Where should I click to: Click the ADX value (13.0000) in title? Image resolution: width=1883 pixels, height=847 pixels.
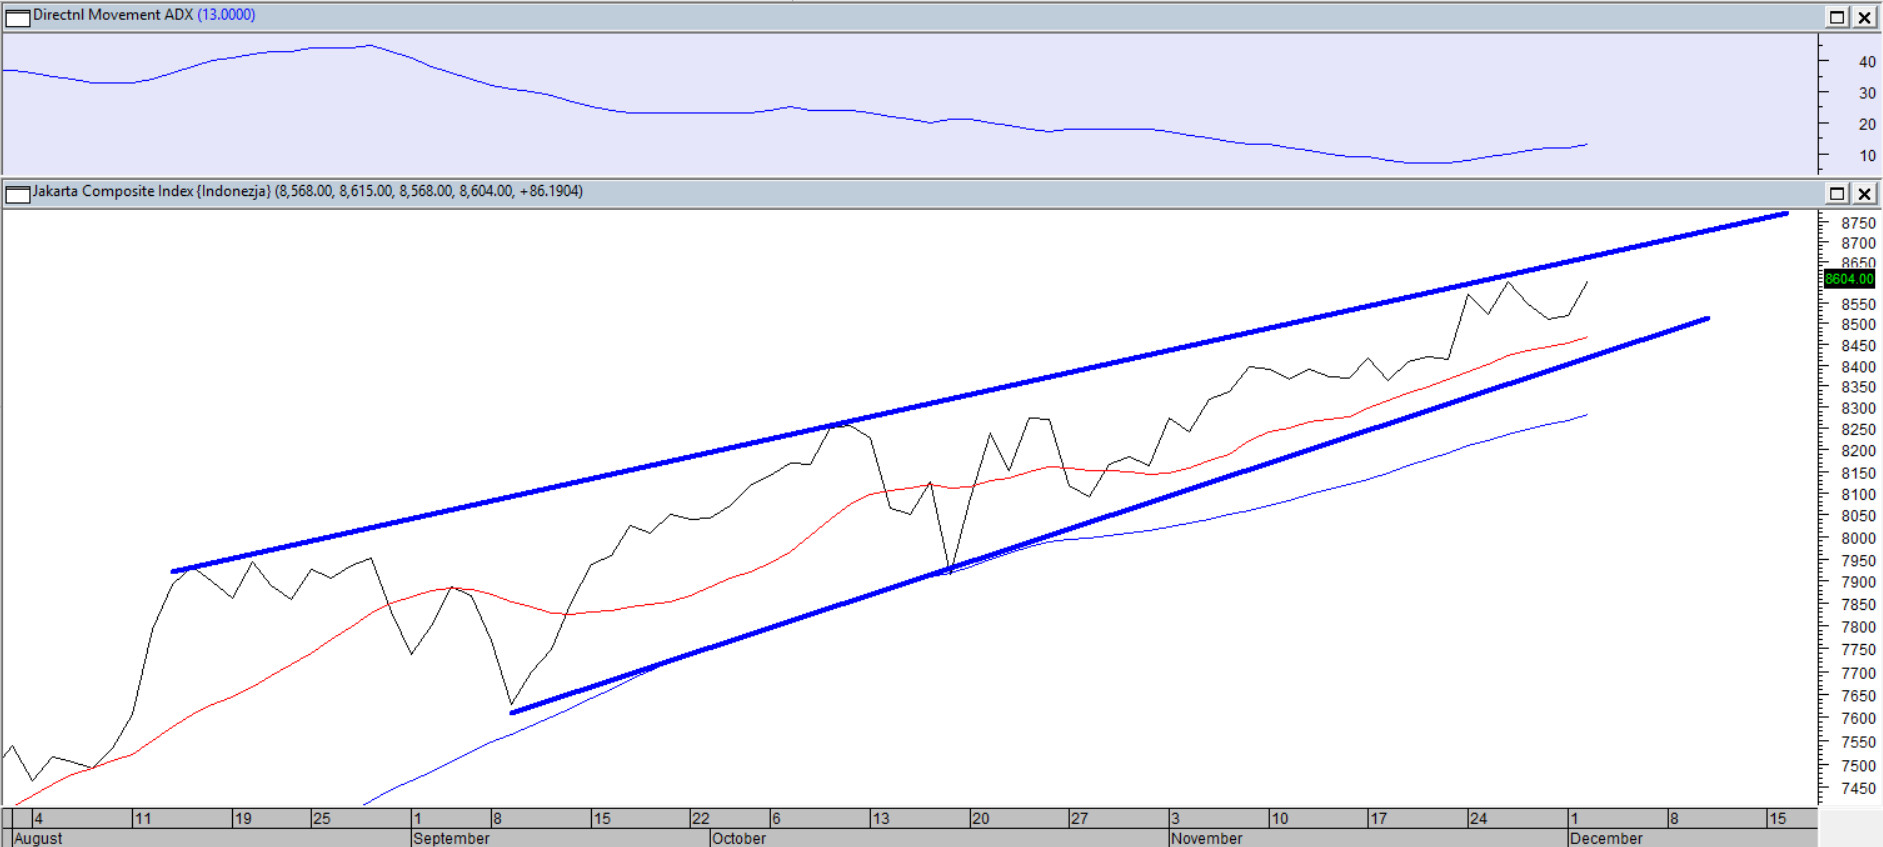(226, 15)
